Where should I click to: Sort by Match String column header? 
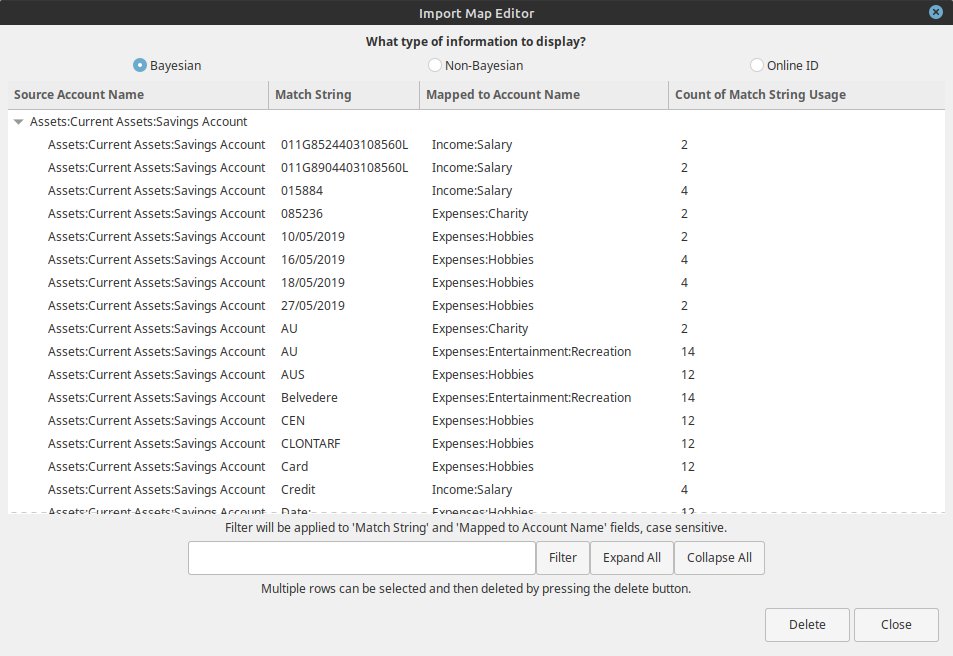pos(308,94)
